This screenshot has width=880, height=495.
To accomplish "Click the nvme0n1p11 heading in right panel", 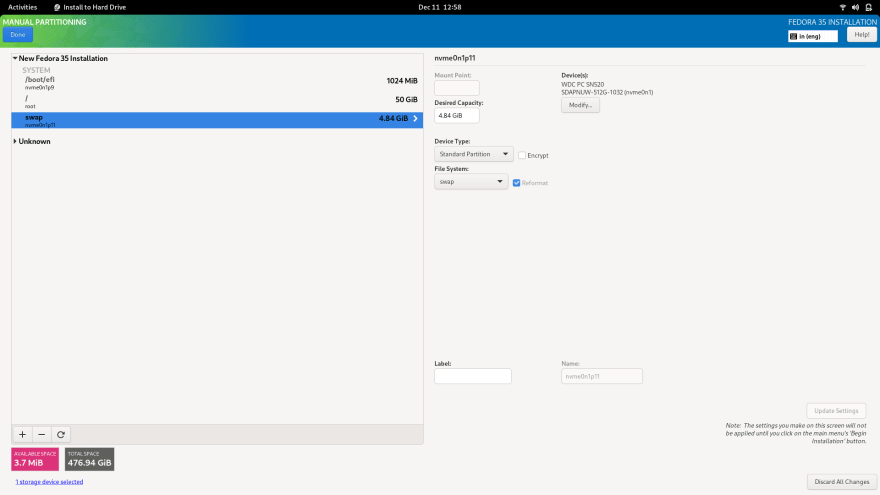I will coord(455,58).
